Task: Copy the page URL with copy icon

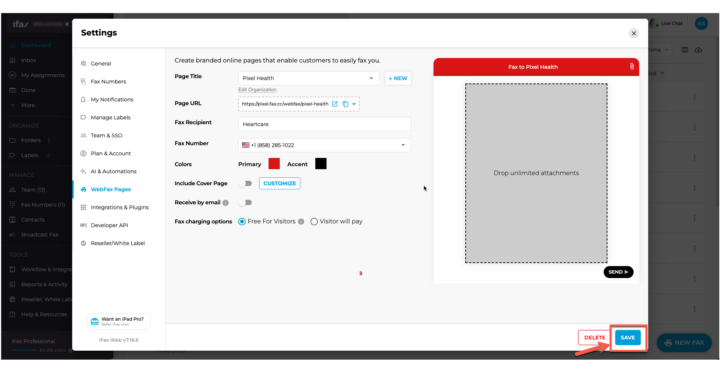Action: 345,104
